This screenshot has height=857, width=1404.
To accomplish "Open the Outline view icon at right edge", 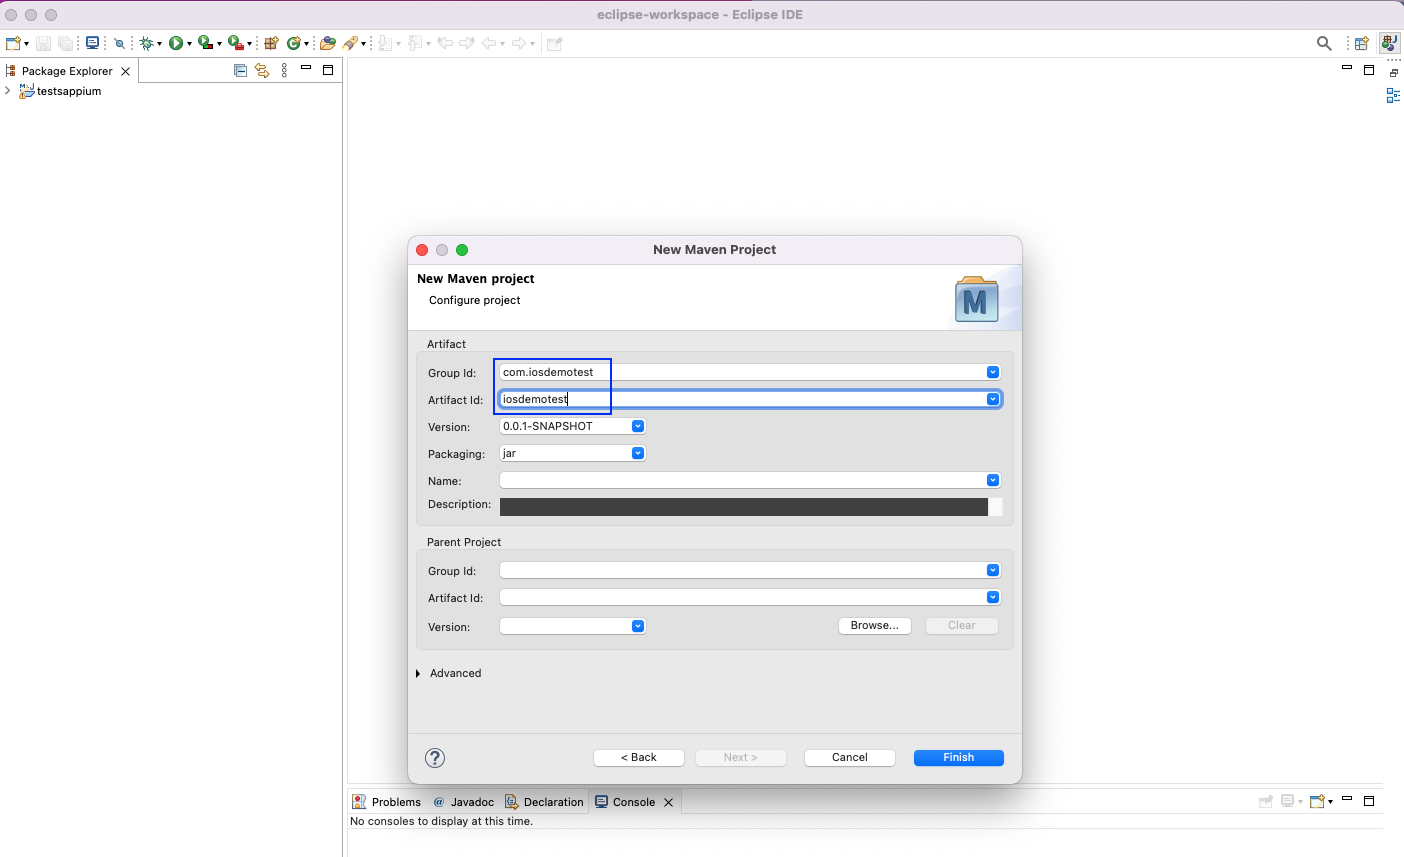I will [1393, 96].
